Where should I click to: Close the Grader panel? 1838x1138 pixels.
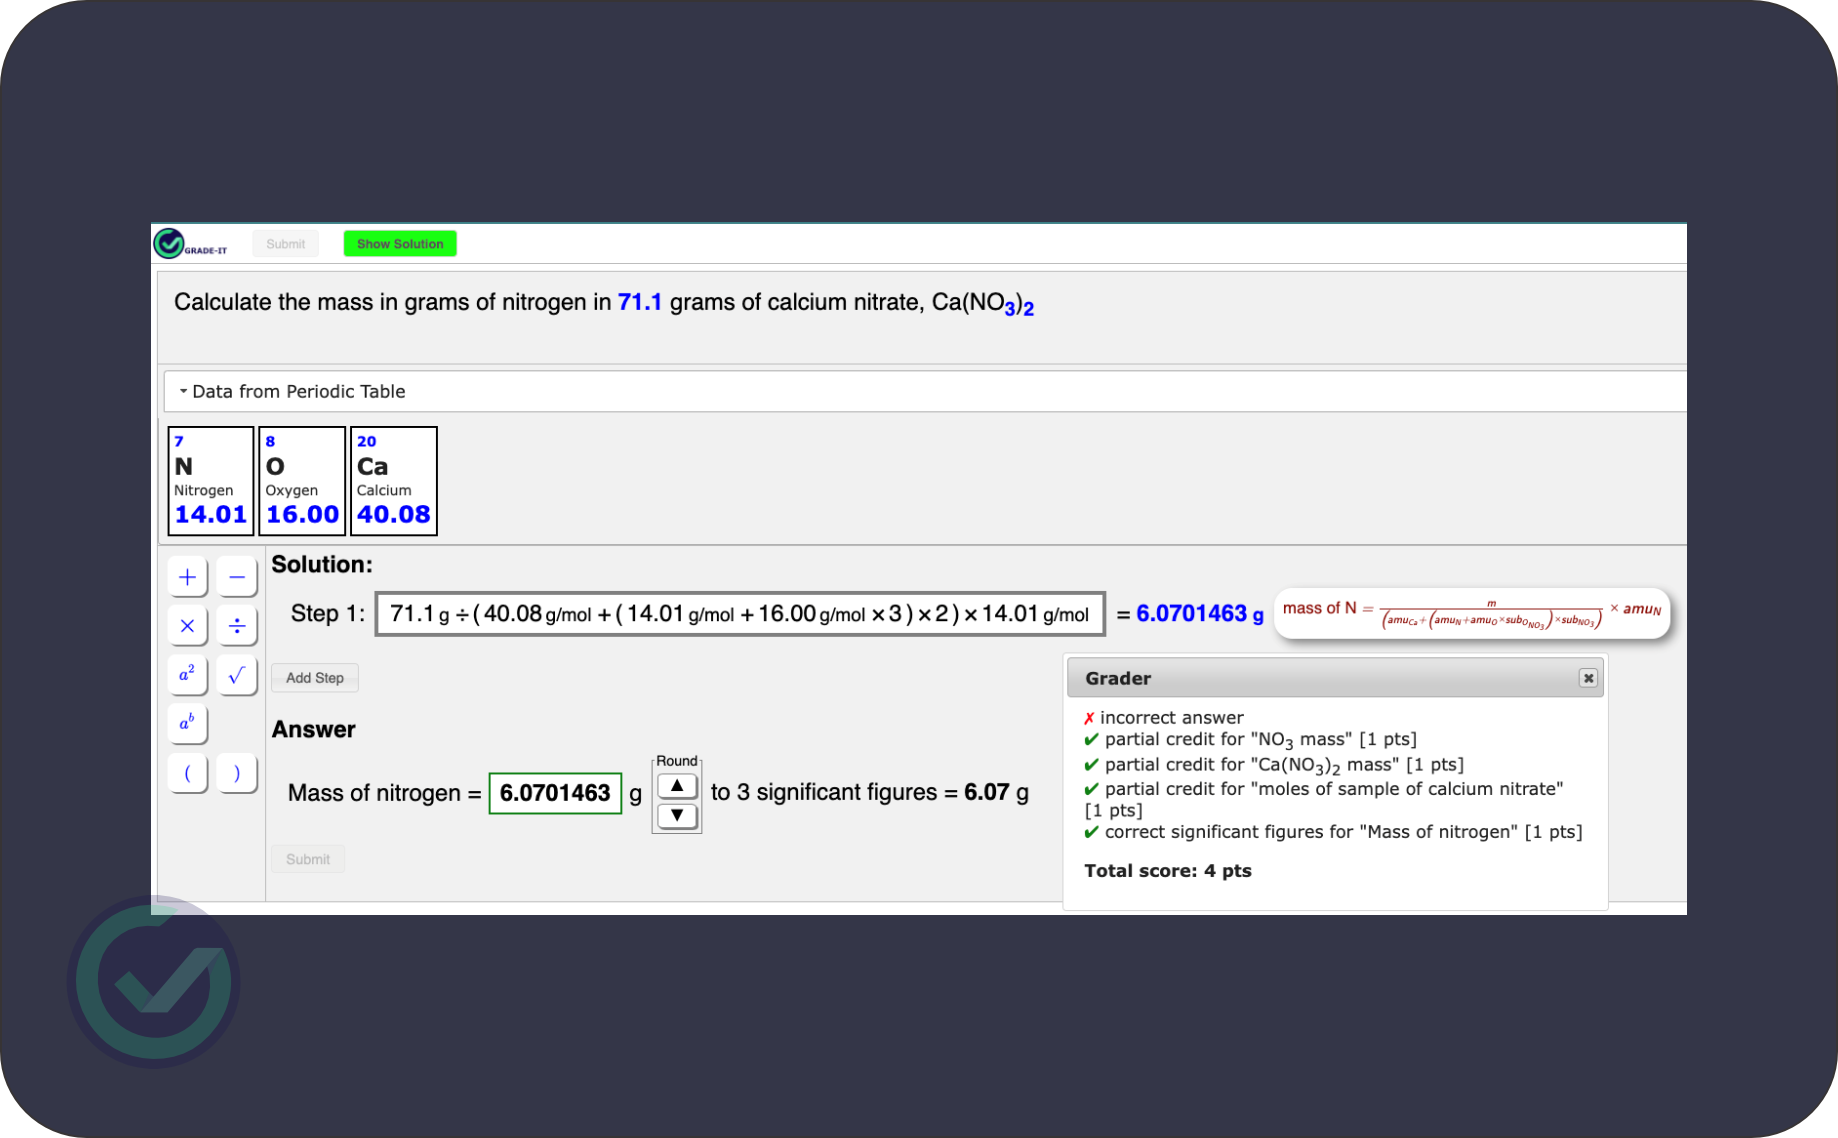(1588, 678)
